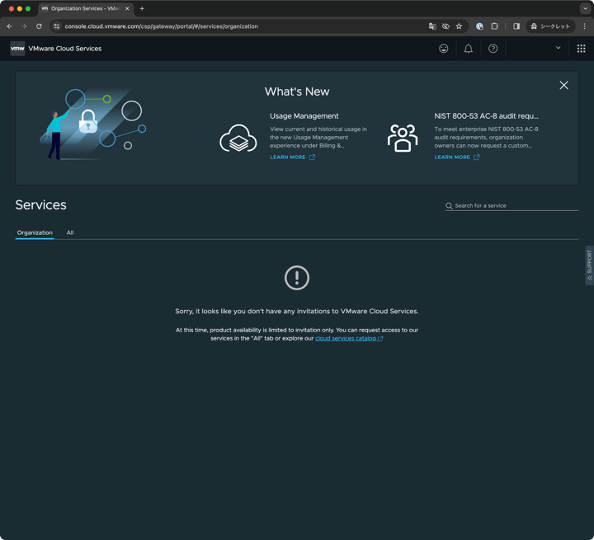Click Learn More under Usage Management
Viewport: 594px width, 540px height.
click(292, 157)
